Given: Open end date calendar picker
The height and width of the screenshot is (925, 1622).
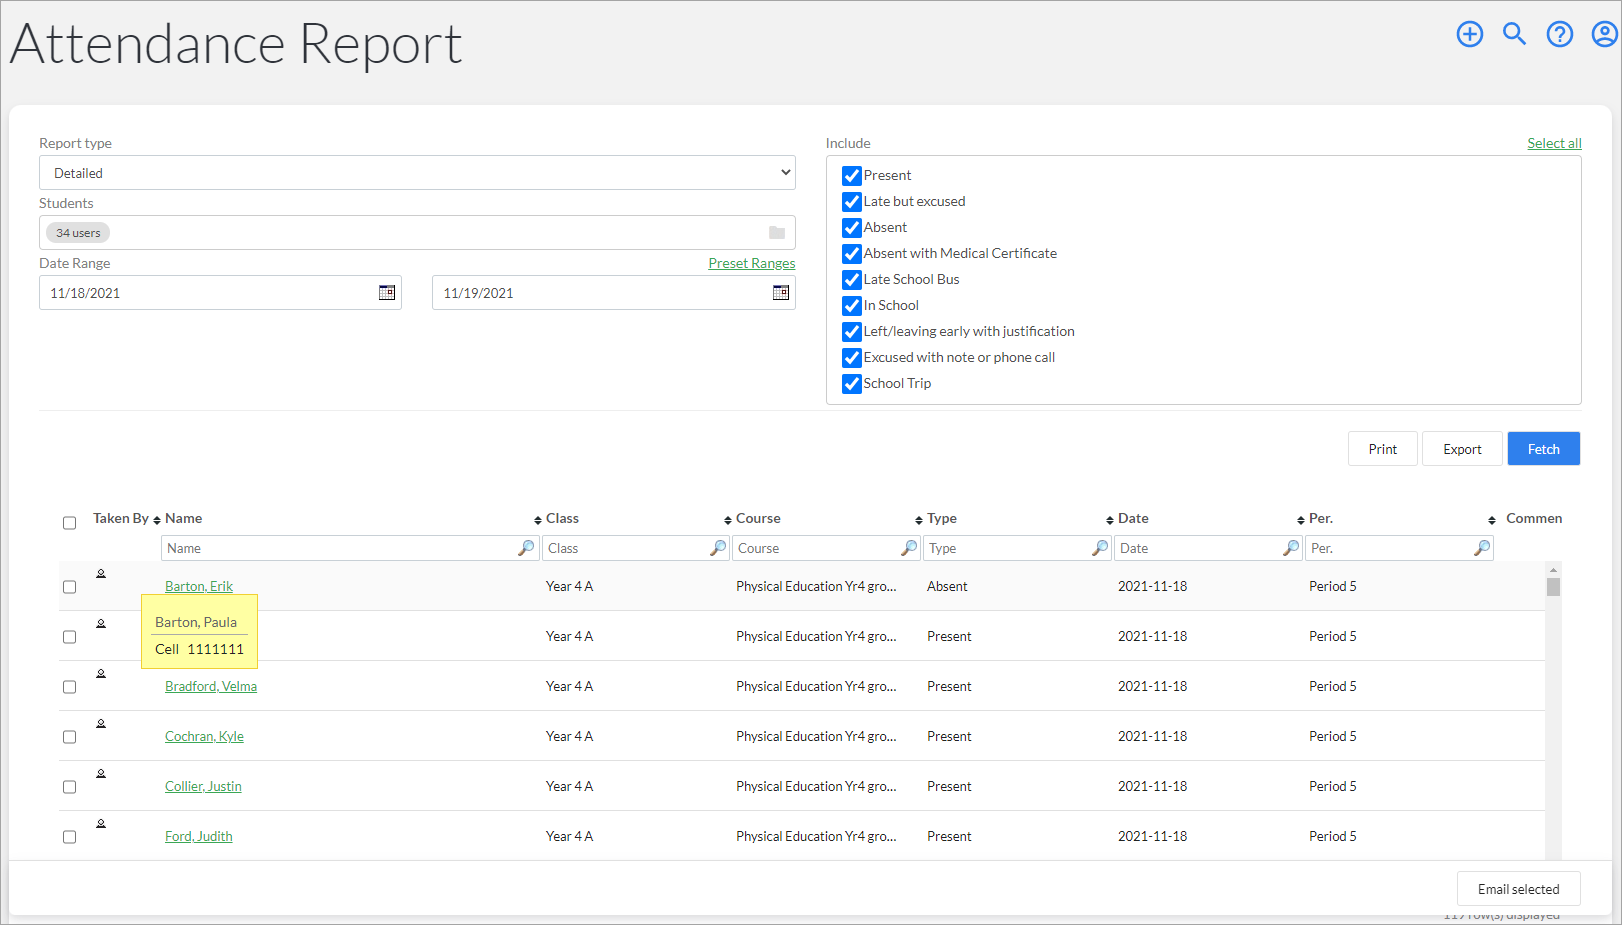Looking at the screenshot, I should pos(781,293).
